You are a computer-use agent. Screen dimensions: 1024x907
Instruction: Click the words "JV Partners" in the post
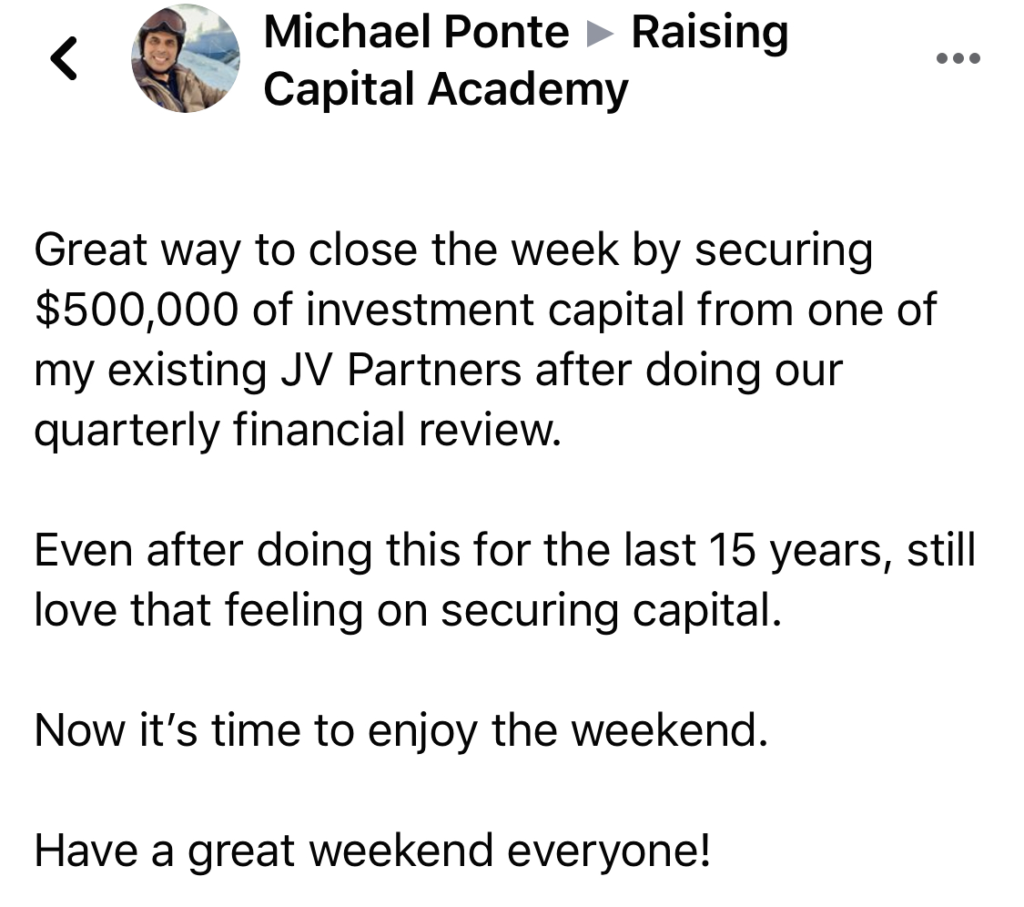tap(401, 370)
